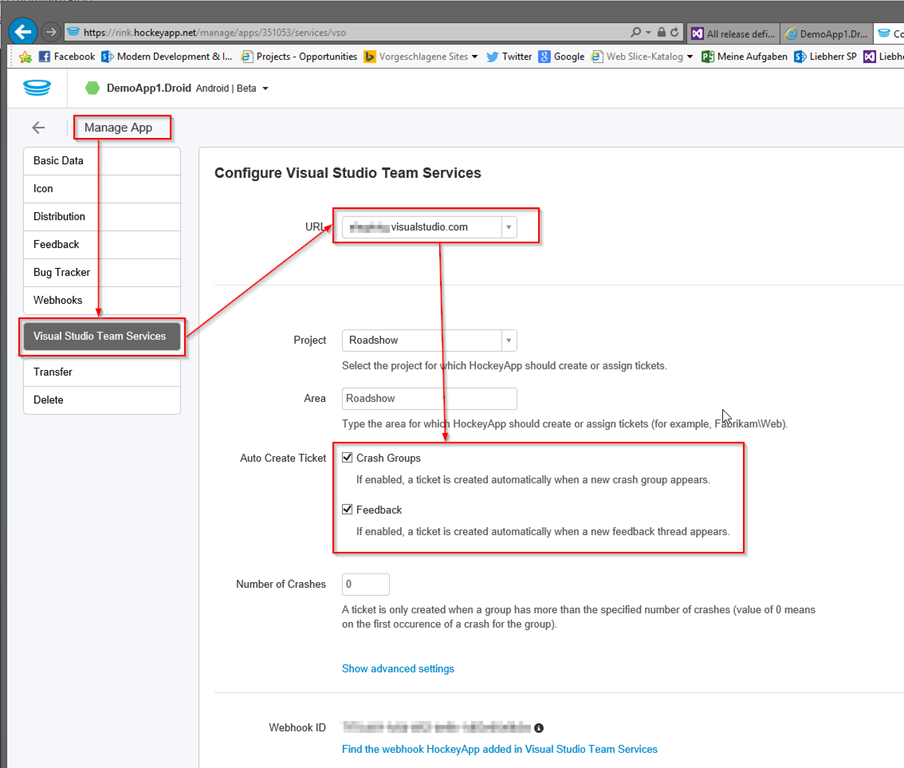This screenshot has height=768, width=904.
Task: Open the DemoApp1.Droid app switcher dropdown
Action: click(x=265, y=89)
